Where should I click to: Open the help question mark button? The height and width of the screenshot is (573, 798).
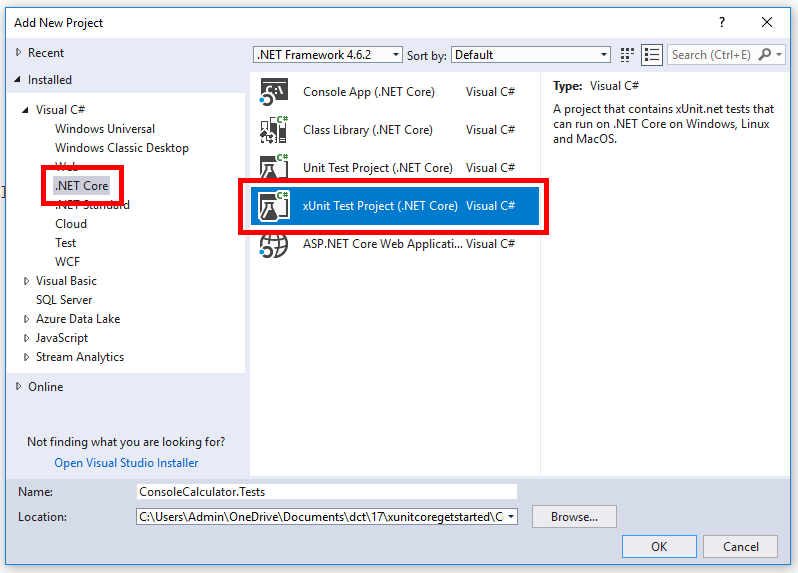(722, 22)
